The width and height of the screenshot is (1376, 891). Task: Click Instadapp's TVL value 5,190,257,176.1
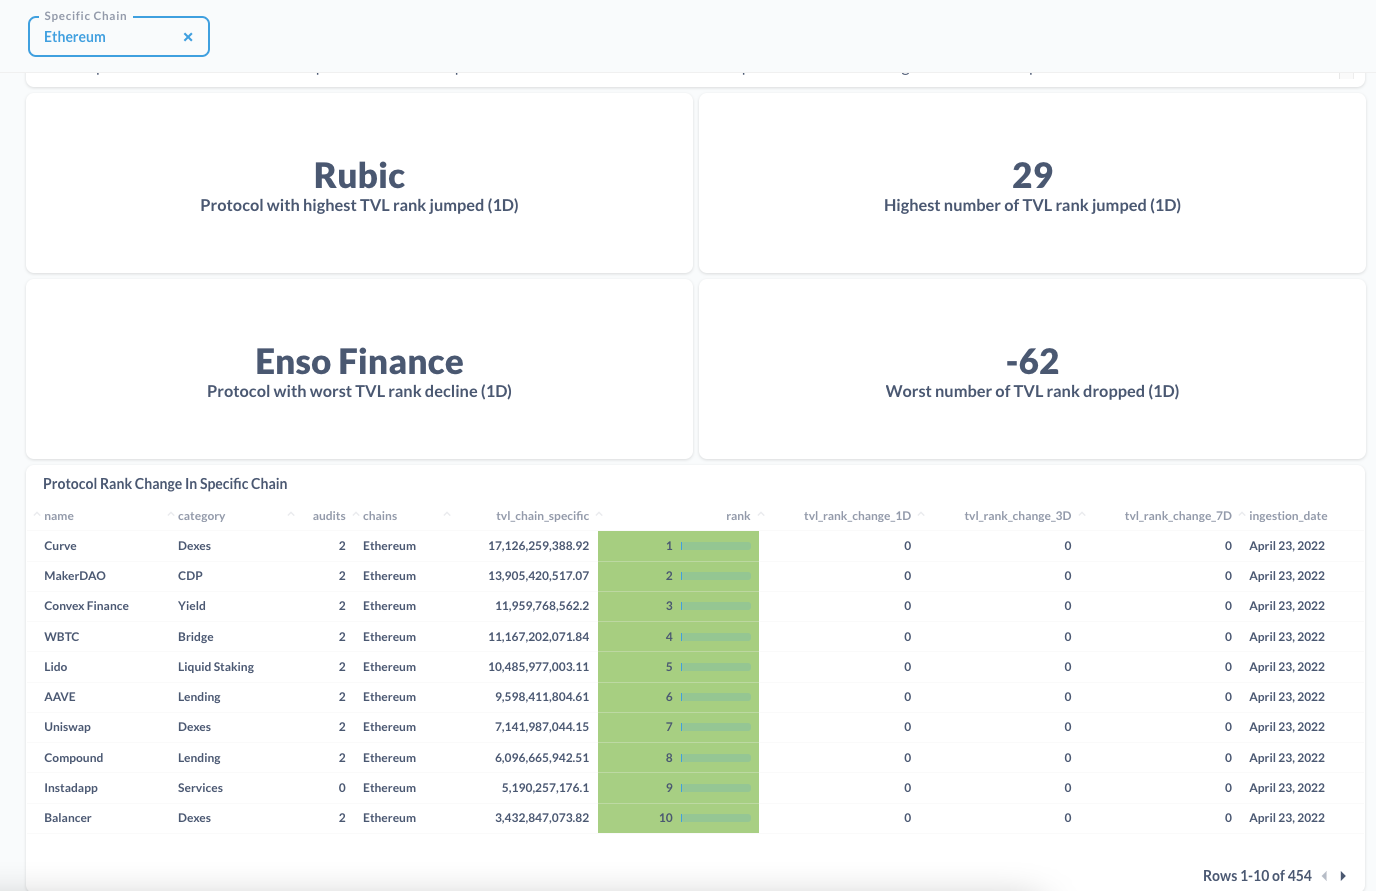click(545, 788)
